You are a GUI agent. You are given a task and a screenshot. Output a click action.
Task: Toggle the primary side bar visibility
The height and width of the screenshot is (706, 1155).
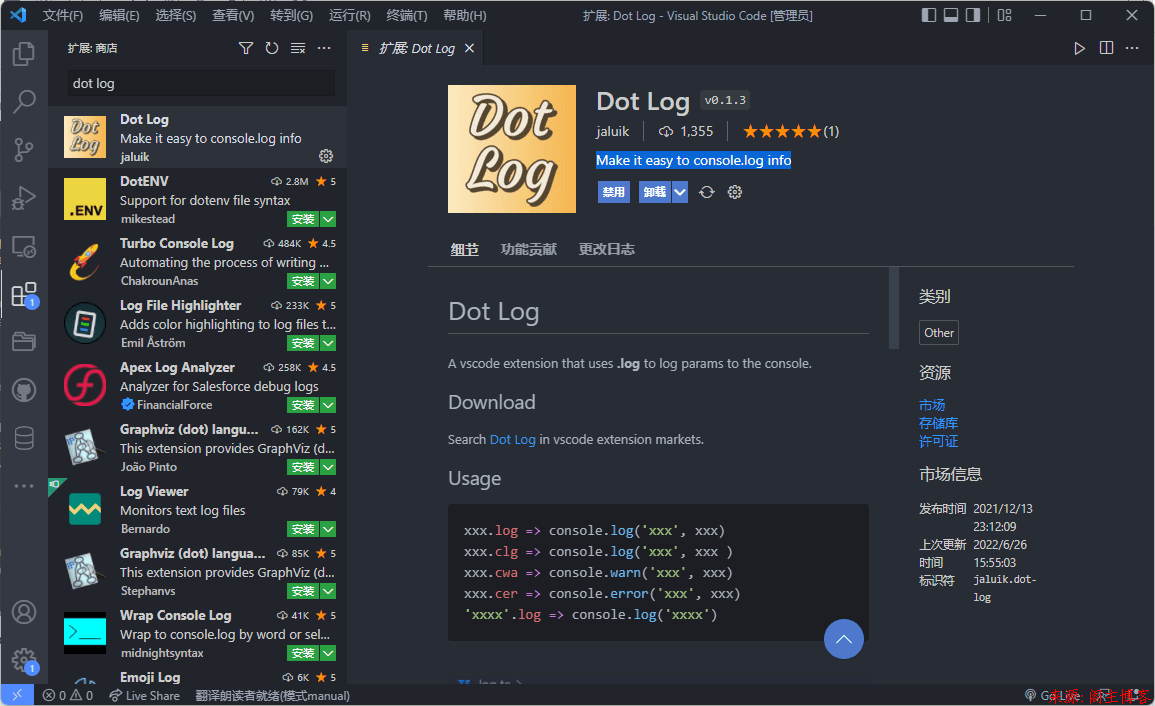[929, 15]
